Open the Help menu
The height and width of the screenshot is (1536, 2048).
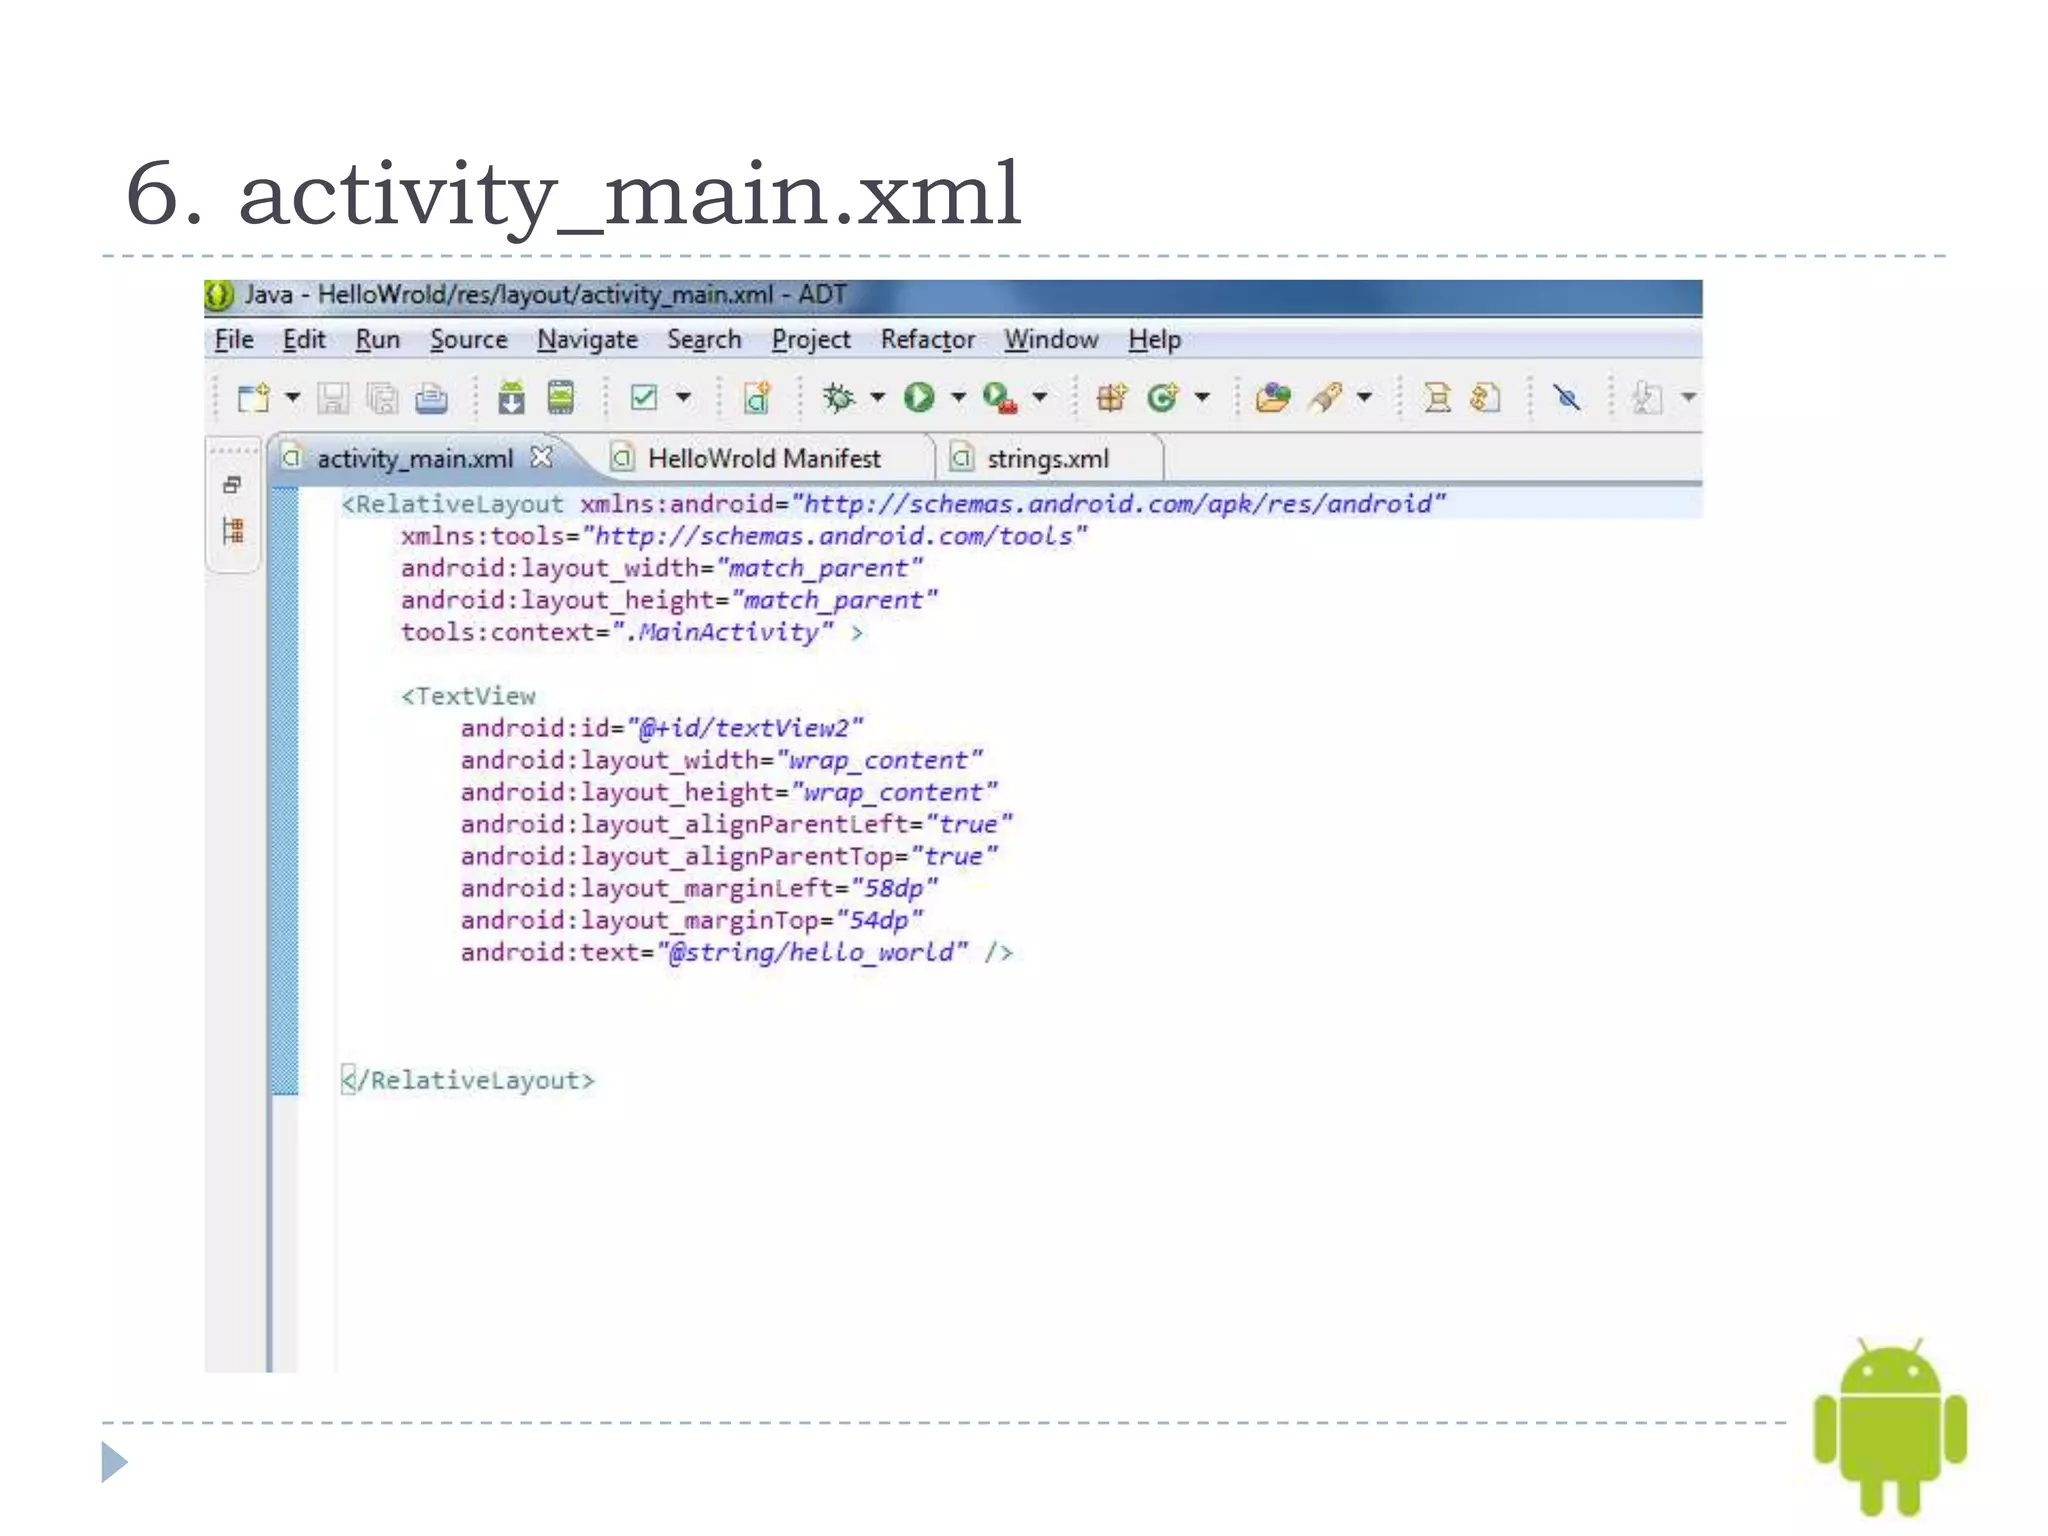pyautogui.click(x=1155, y=340)
